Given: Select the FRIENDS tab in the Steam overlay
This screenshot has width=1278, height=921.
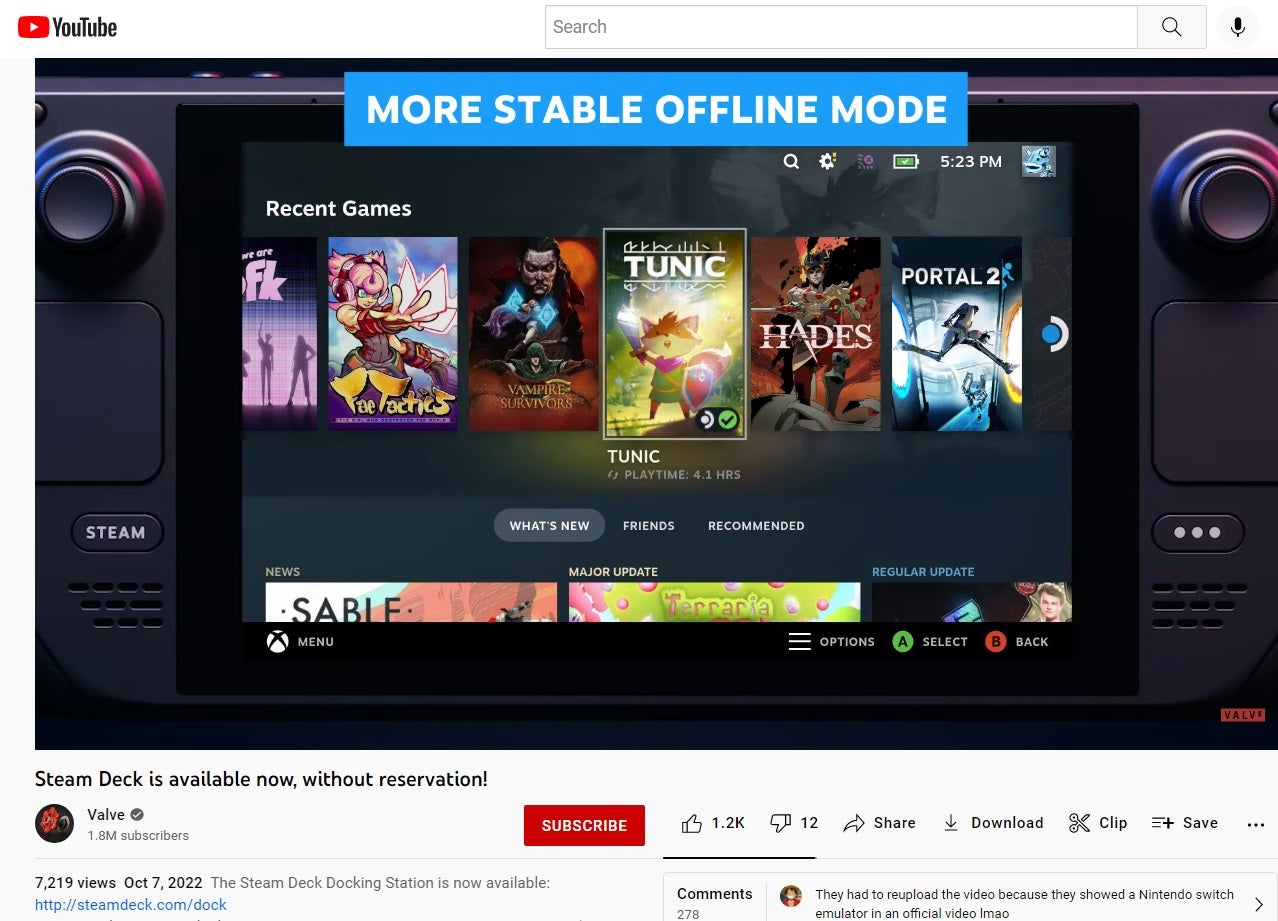Looking at the screenshot, I should [649, 525].
